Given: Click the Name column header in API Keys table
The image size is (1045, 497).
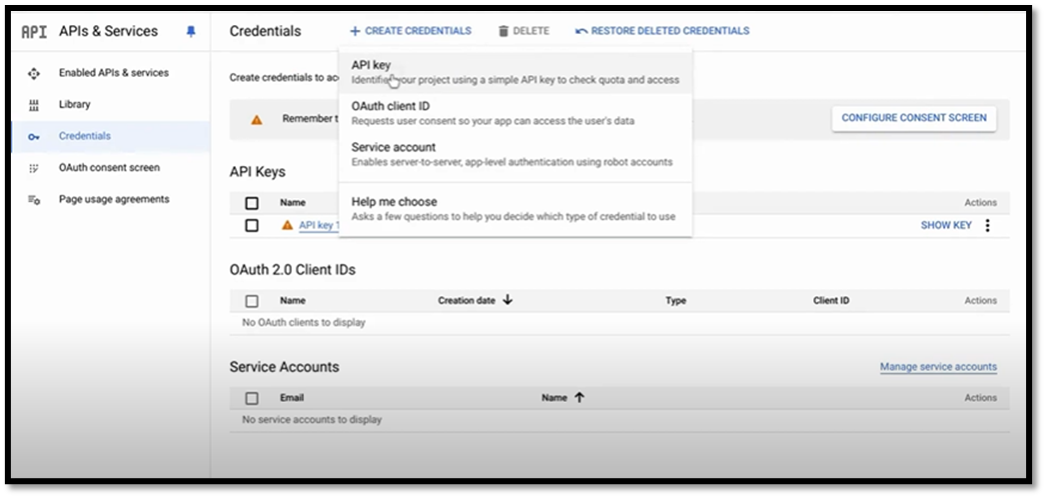Looking at the screenshot, I should click(293, 203).
